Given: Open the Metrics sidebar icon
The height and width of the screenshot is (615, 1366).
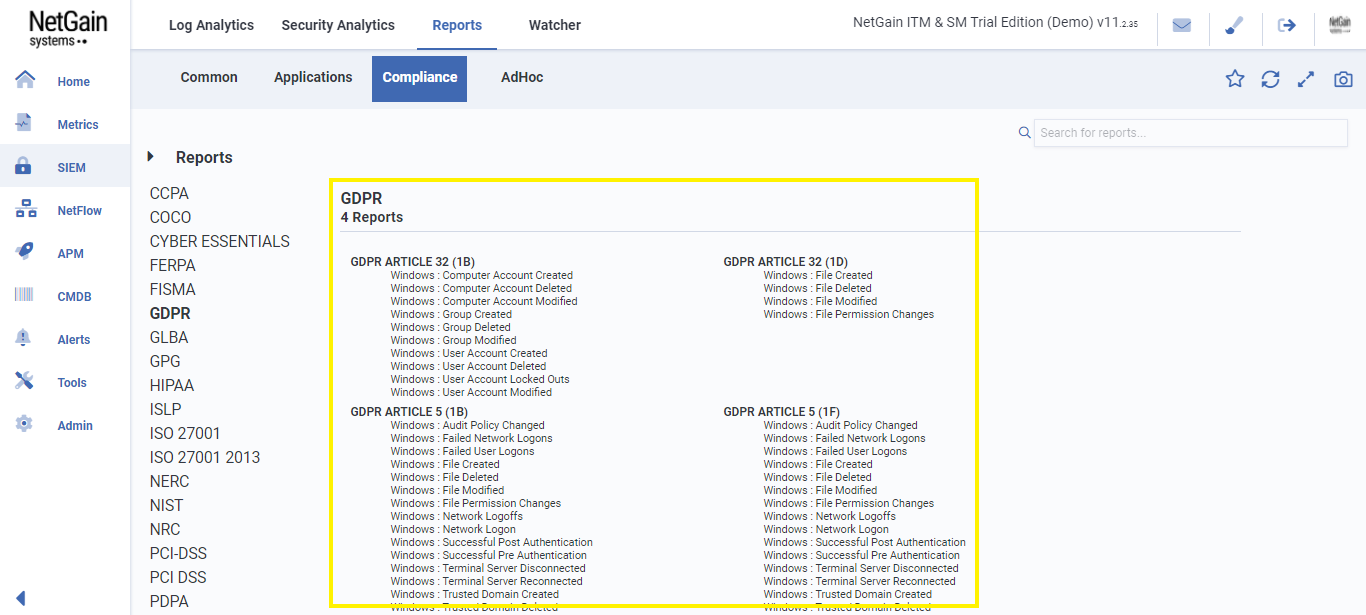Looking at the screenshot, I should pyautogui.click(x=25, y=123).
